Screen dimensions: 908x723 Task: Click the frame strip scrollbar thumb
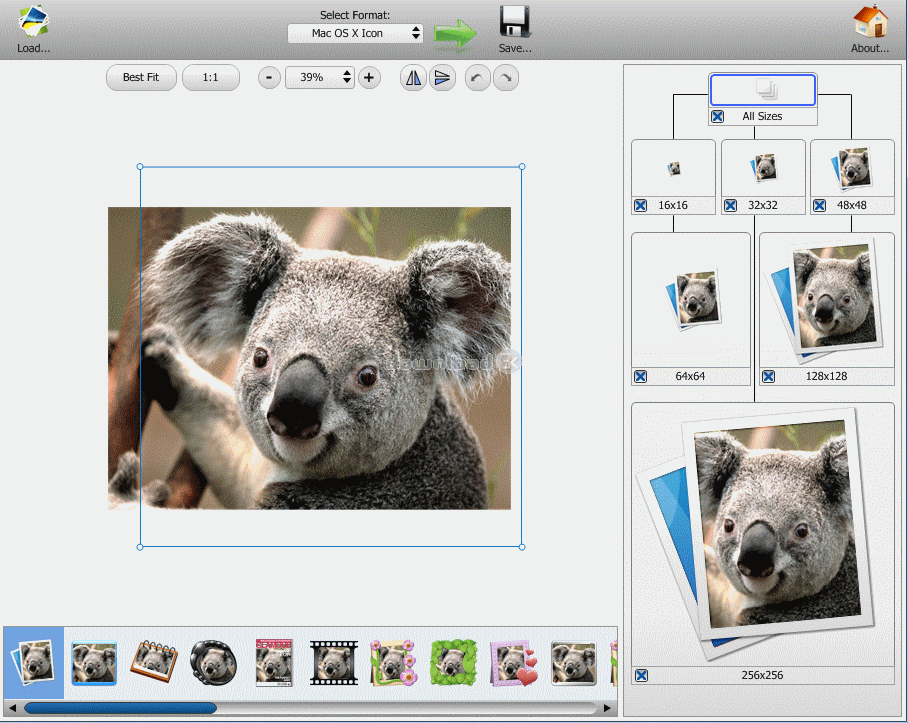point(120,708)
